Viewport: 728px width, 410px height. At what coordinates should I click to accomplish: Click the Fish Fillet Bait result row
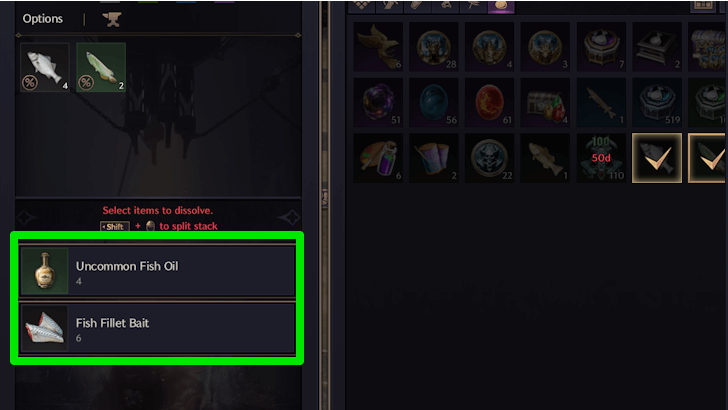click(157, 329)
